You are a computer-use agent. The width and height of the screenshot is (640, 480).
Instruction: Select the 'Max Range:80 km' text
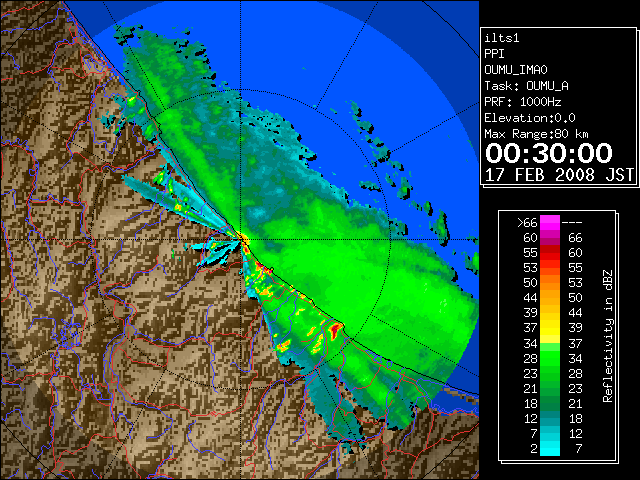coord(536,134)
